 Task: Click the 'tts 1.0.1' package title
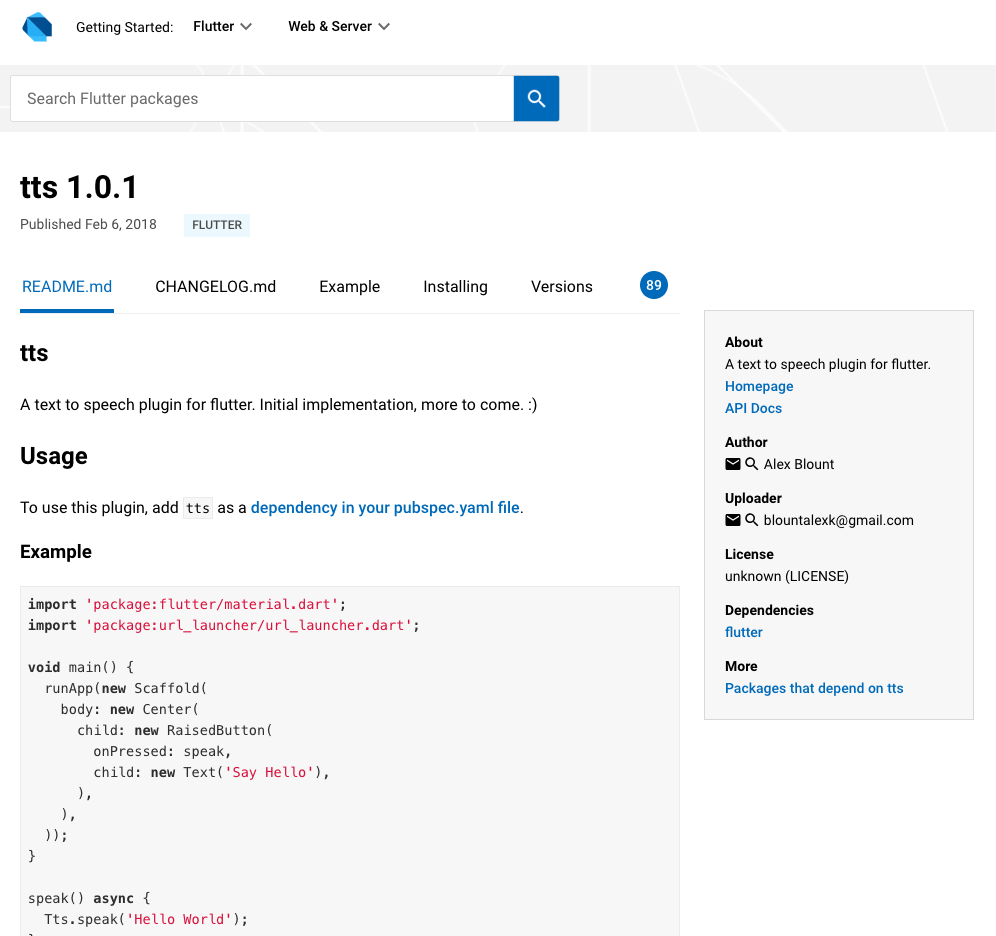79,187
